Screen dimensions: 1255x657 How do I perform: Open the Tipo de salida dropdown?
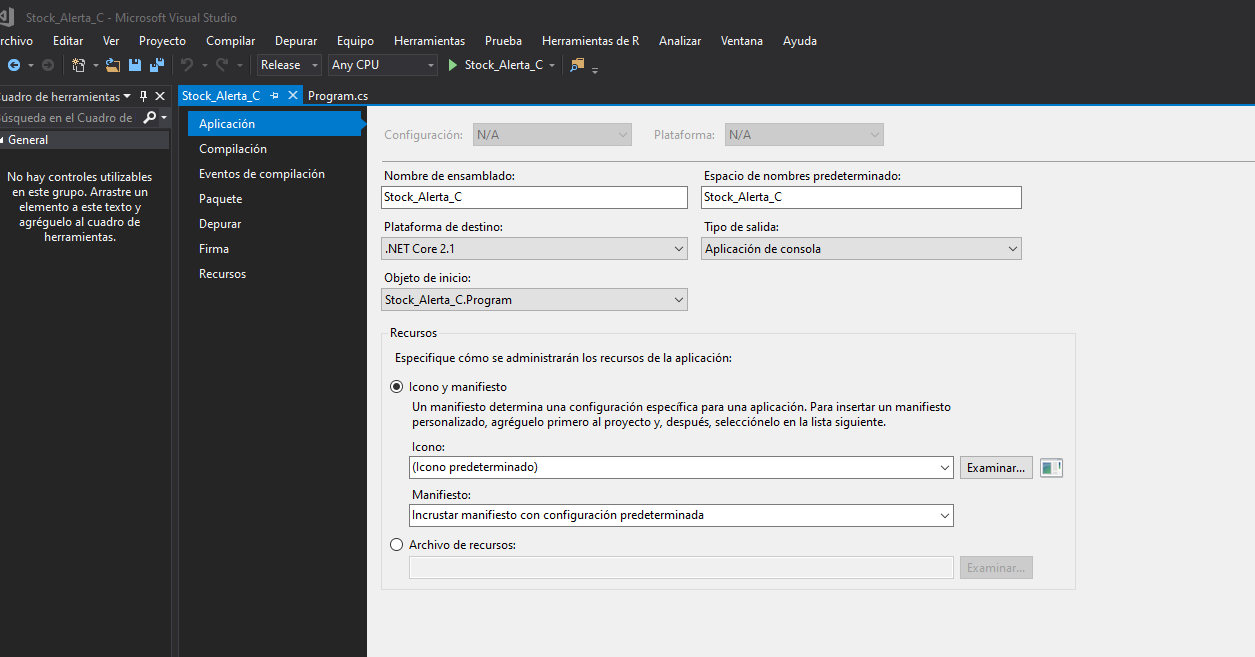coord(862,249)
